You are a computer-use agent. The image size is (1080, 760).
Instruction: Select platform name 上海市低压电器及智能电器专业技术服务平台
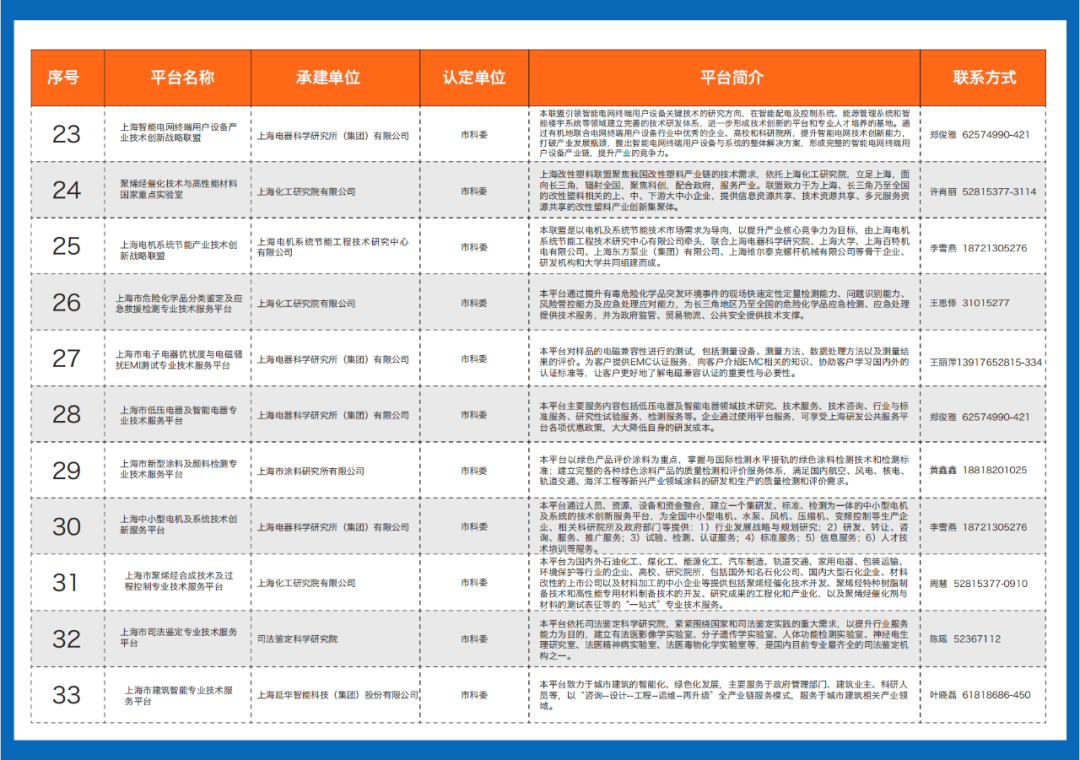[x=178, y=415]
